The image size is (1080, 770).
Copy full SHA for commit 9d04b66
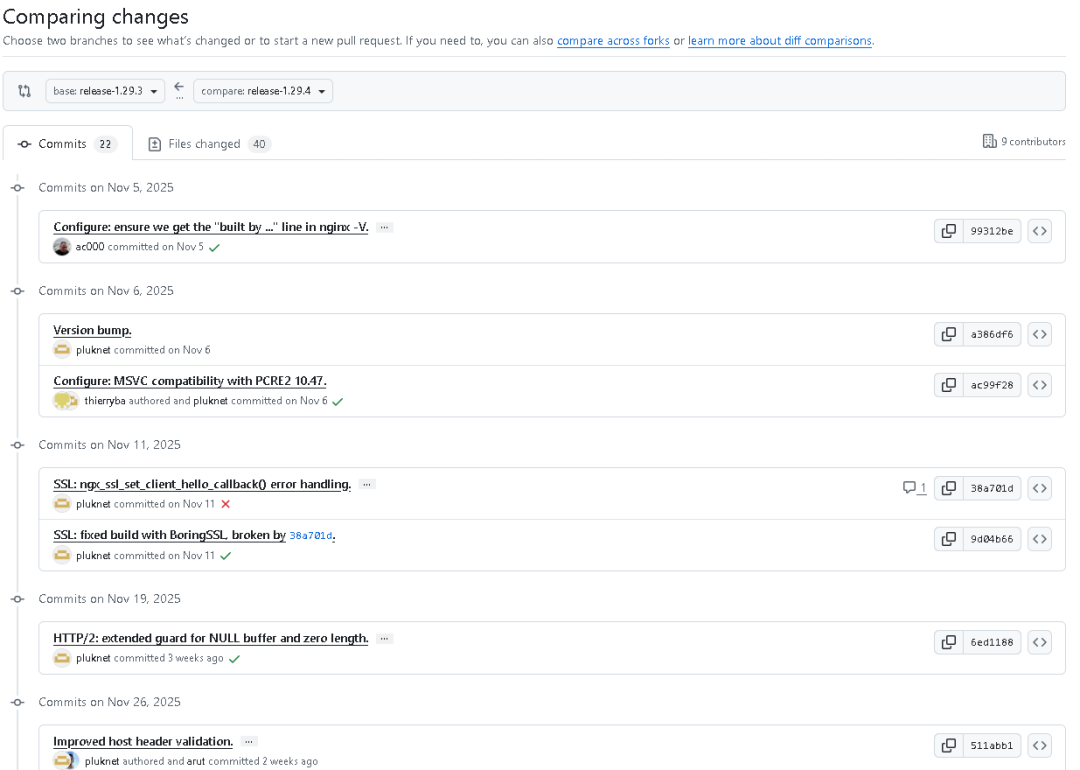click(x=948, y=539)
